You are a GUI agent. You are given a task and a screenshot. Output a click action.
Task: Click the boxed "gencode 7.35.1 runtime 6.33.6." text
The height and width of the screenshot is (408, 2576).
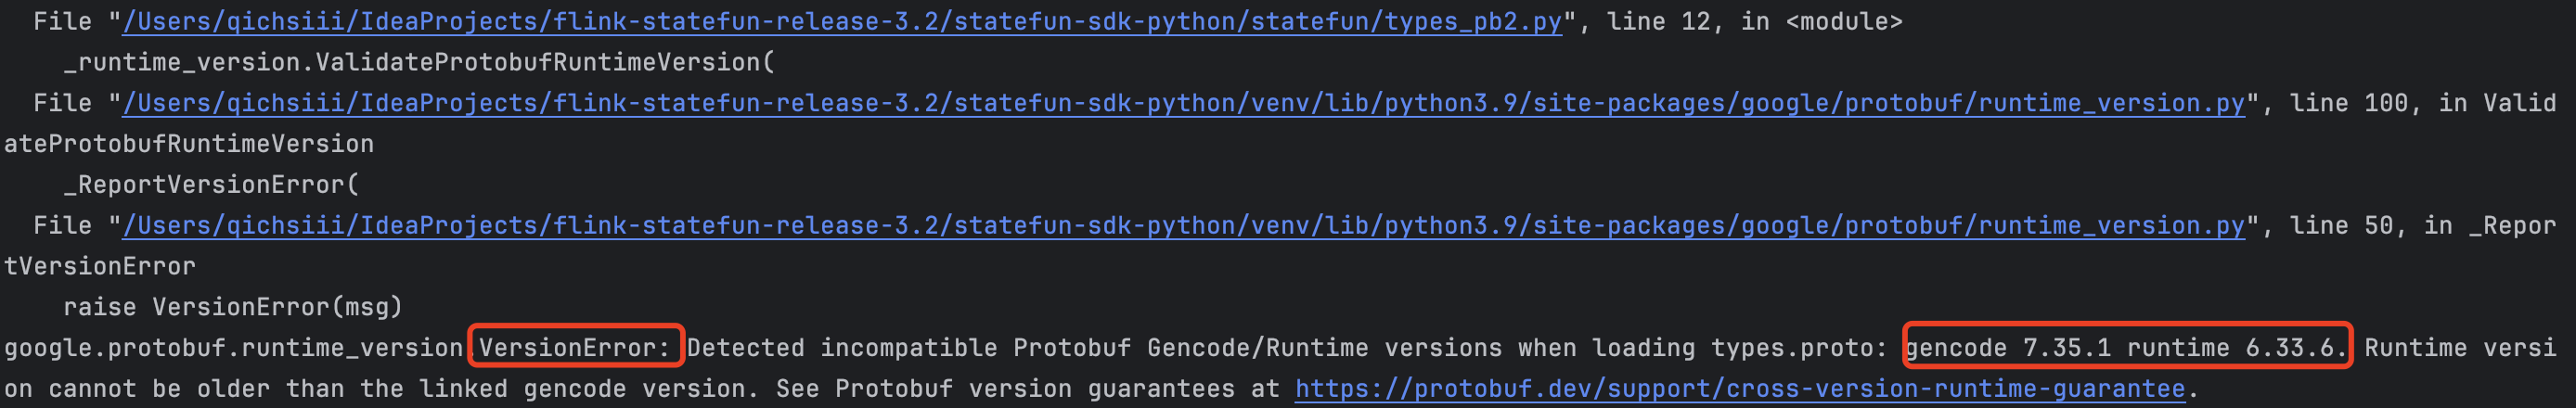(x=2127, y=347)
